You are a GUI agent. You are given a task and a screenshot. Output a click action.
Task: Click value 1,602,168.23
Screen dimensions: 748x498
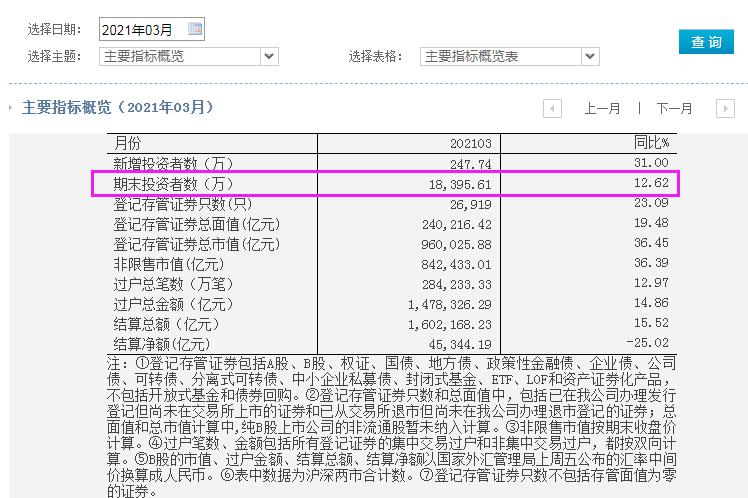[x=450, y=325]
